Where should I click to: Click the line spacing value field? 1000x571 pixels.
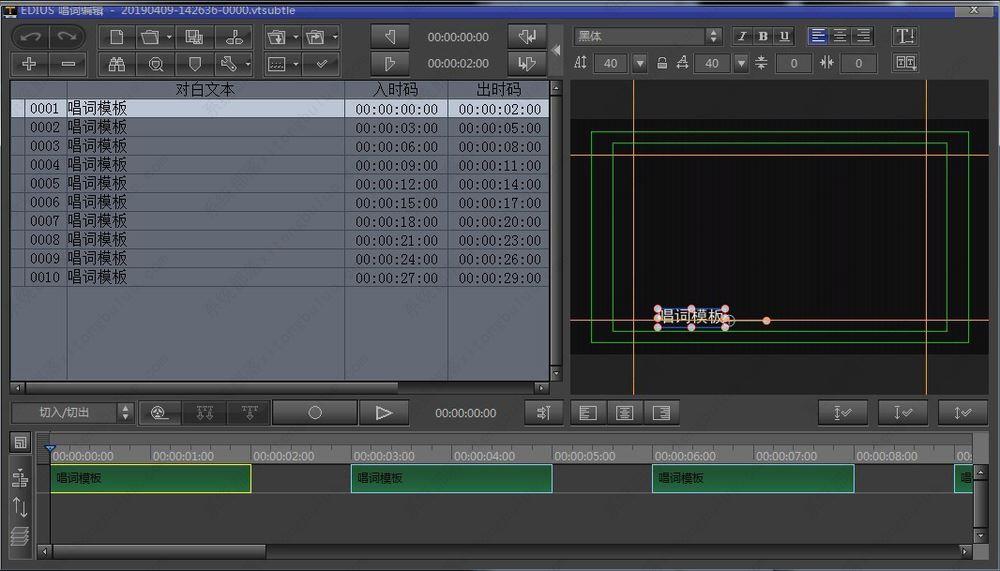(x=793, y=63)
